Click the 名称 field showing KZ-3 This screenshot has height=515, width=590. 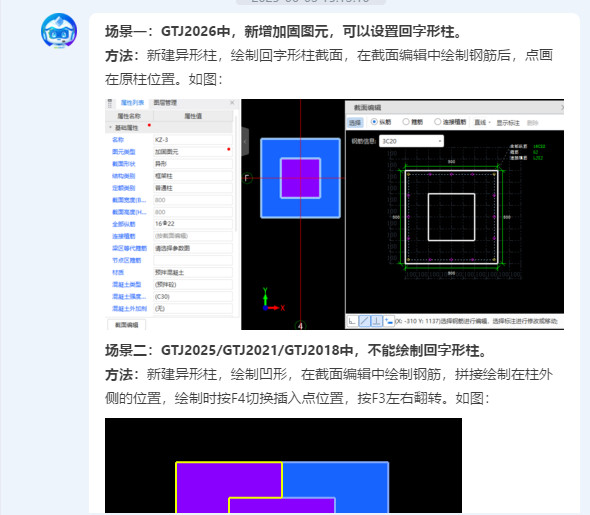point(193,140)
